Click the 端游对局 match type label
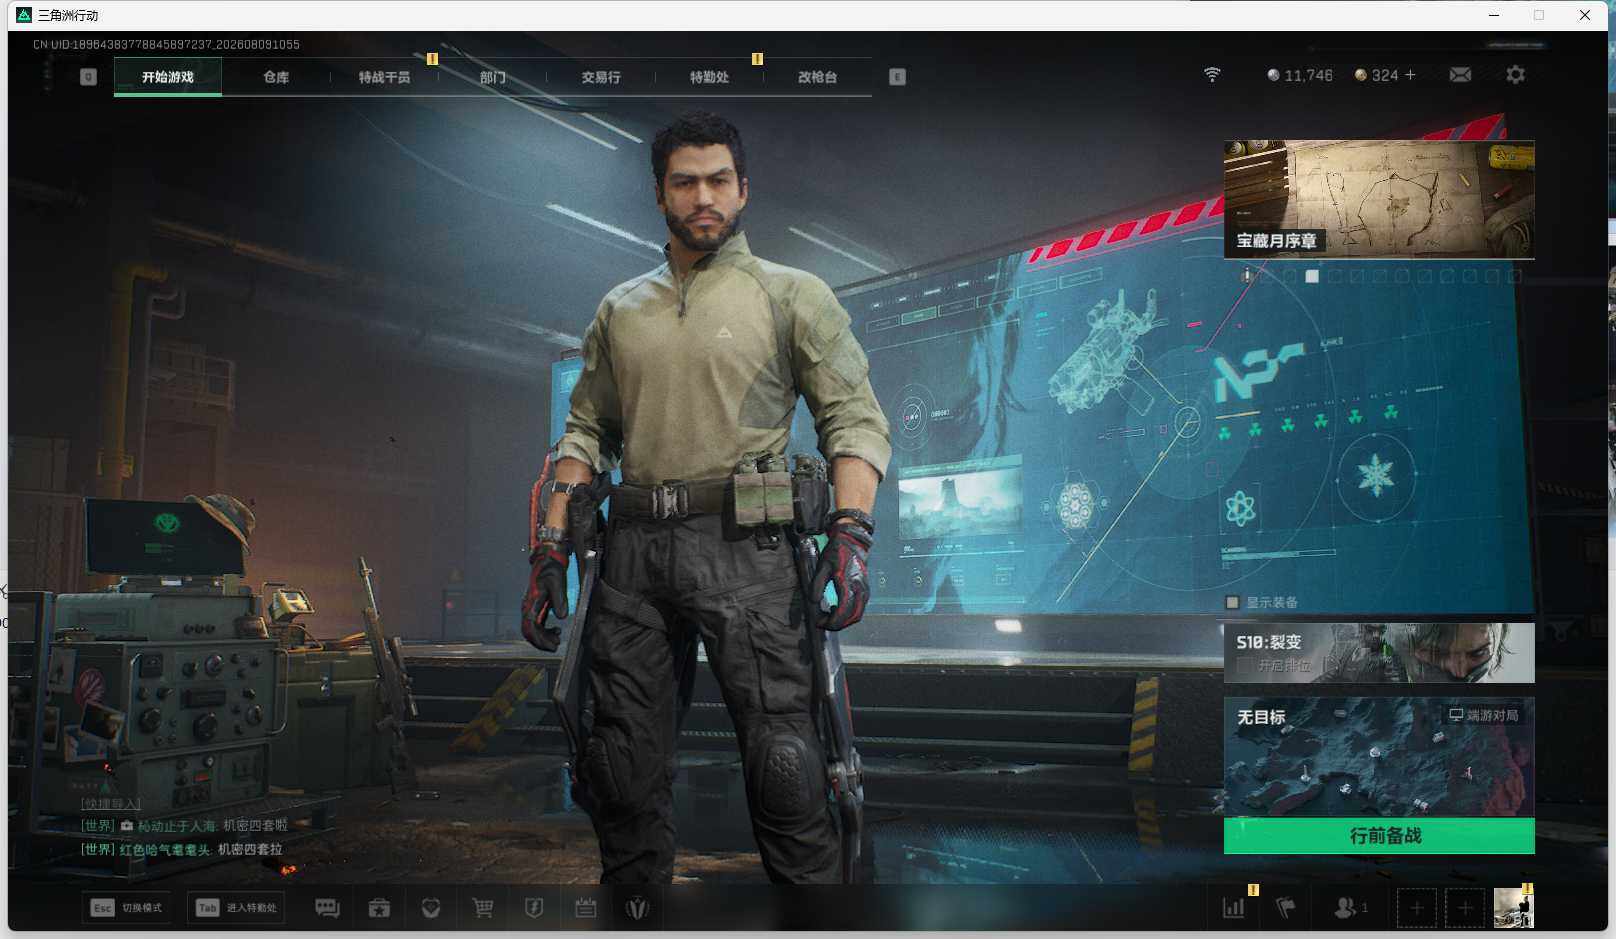1616x939 pixels. 1484,715
